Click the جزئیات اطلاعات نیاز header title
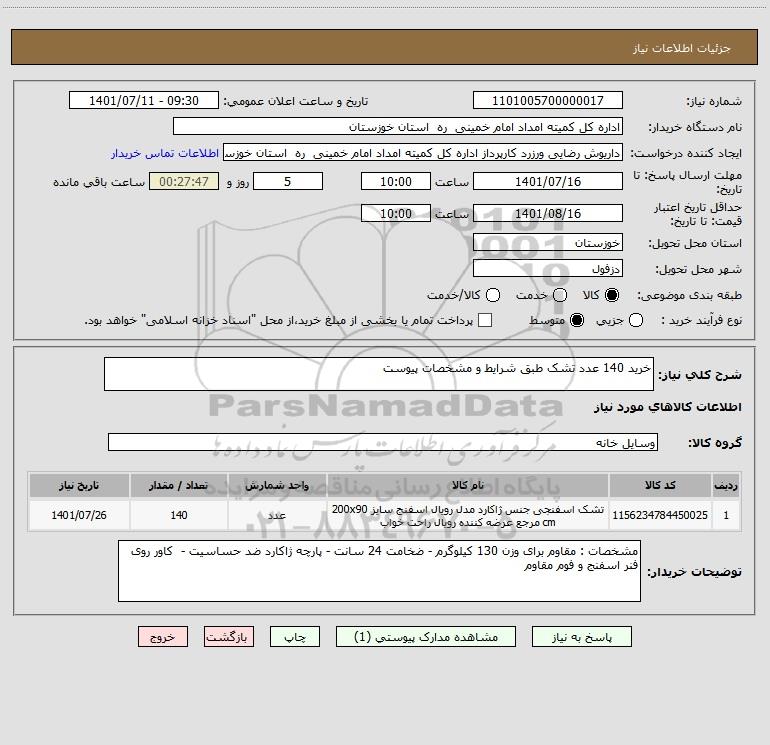The height and width of the screenshot is (745, 770). pos(682,48)
